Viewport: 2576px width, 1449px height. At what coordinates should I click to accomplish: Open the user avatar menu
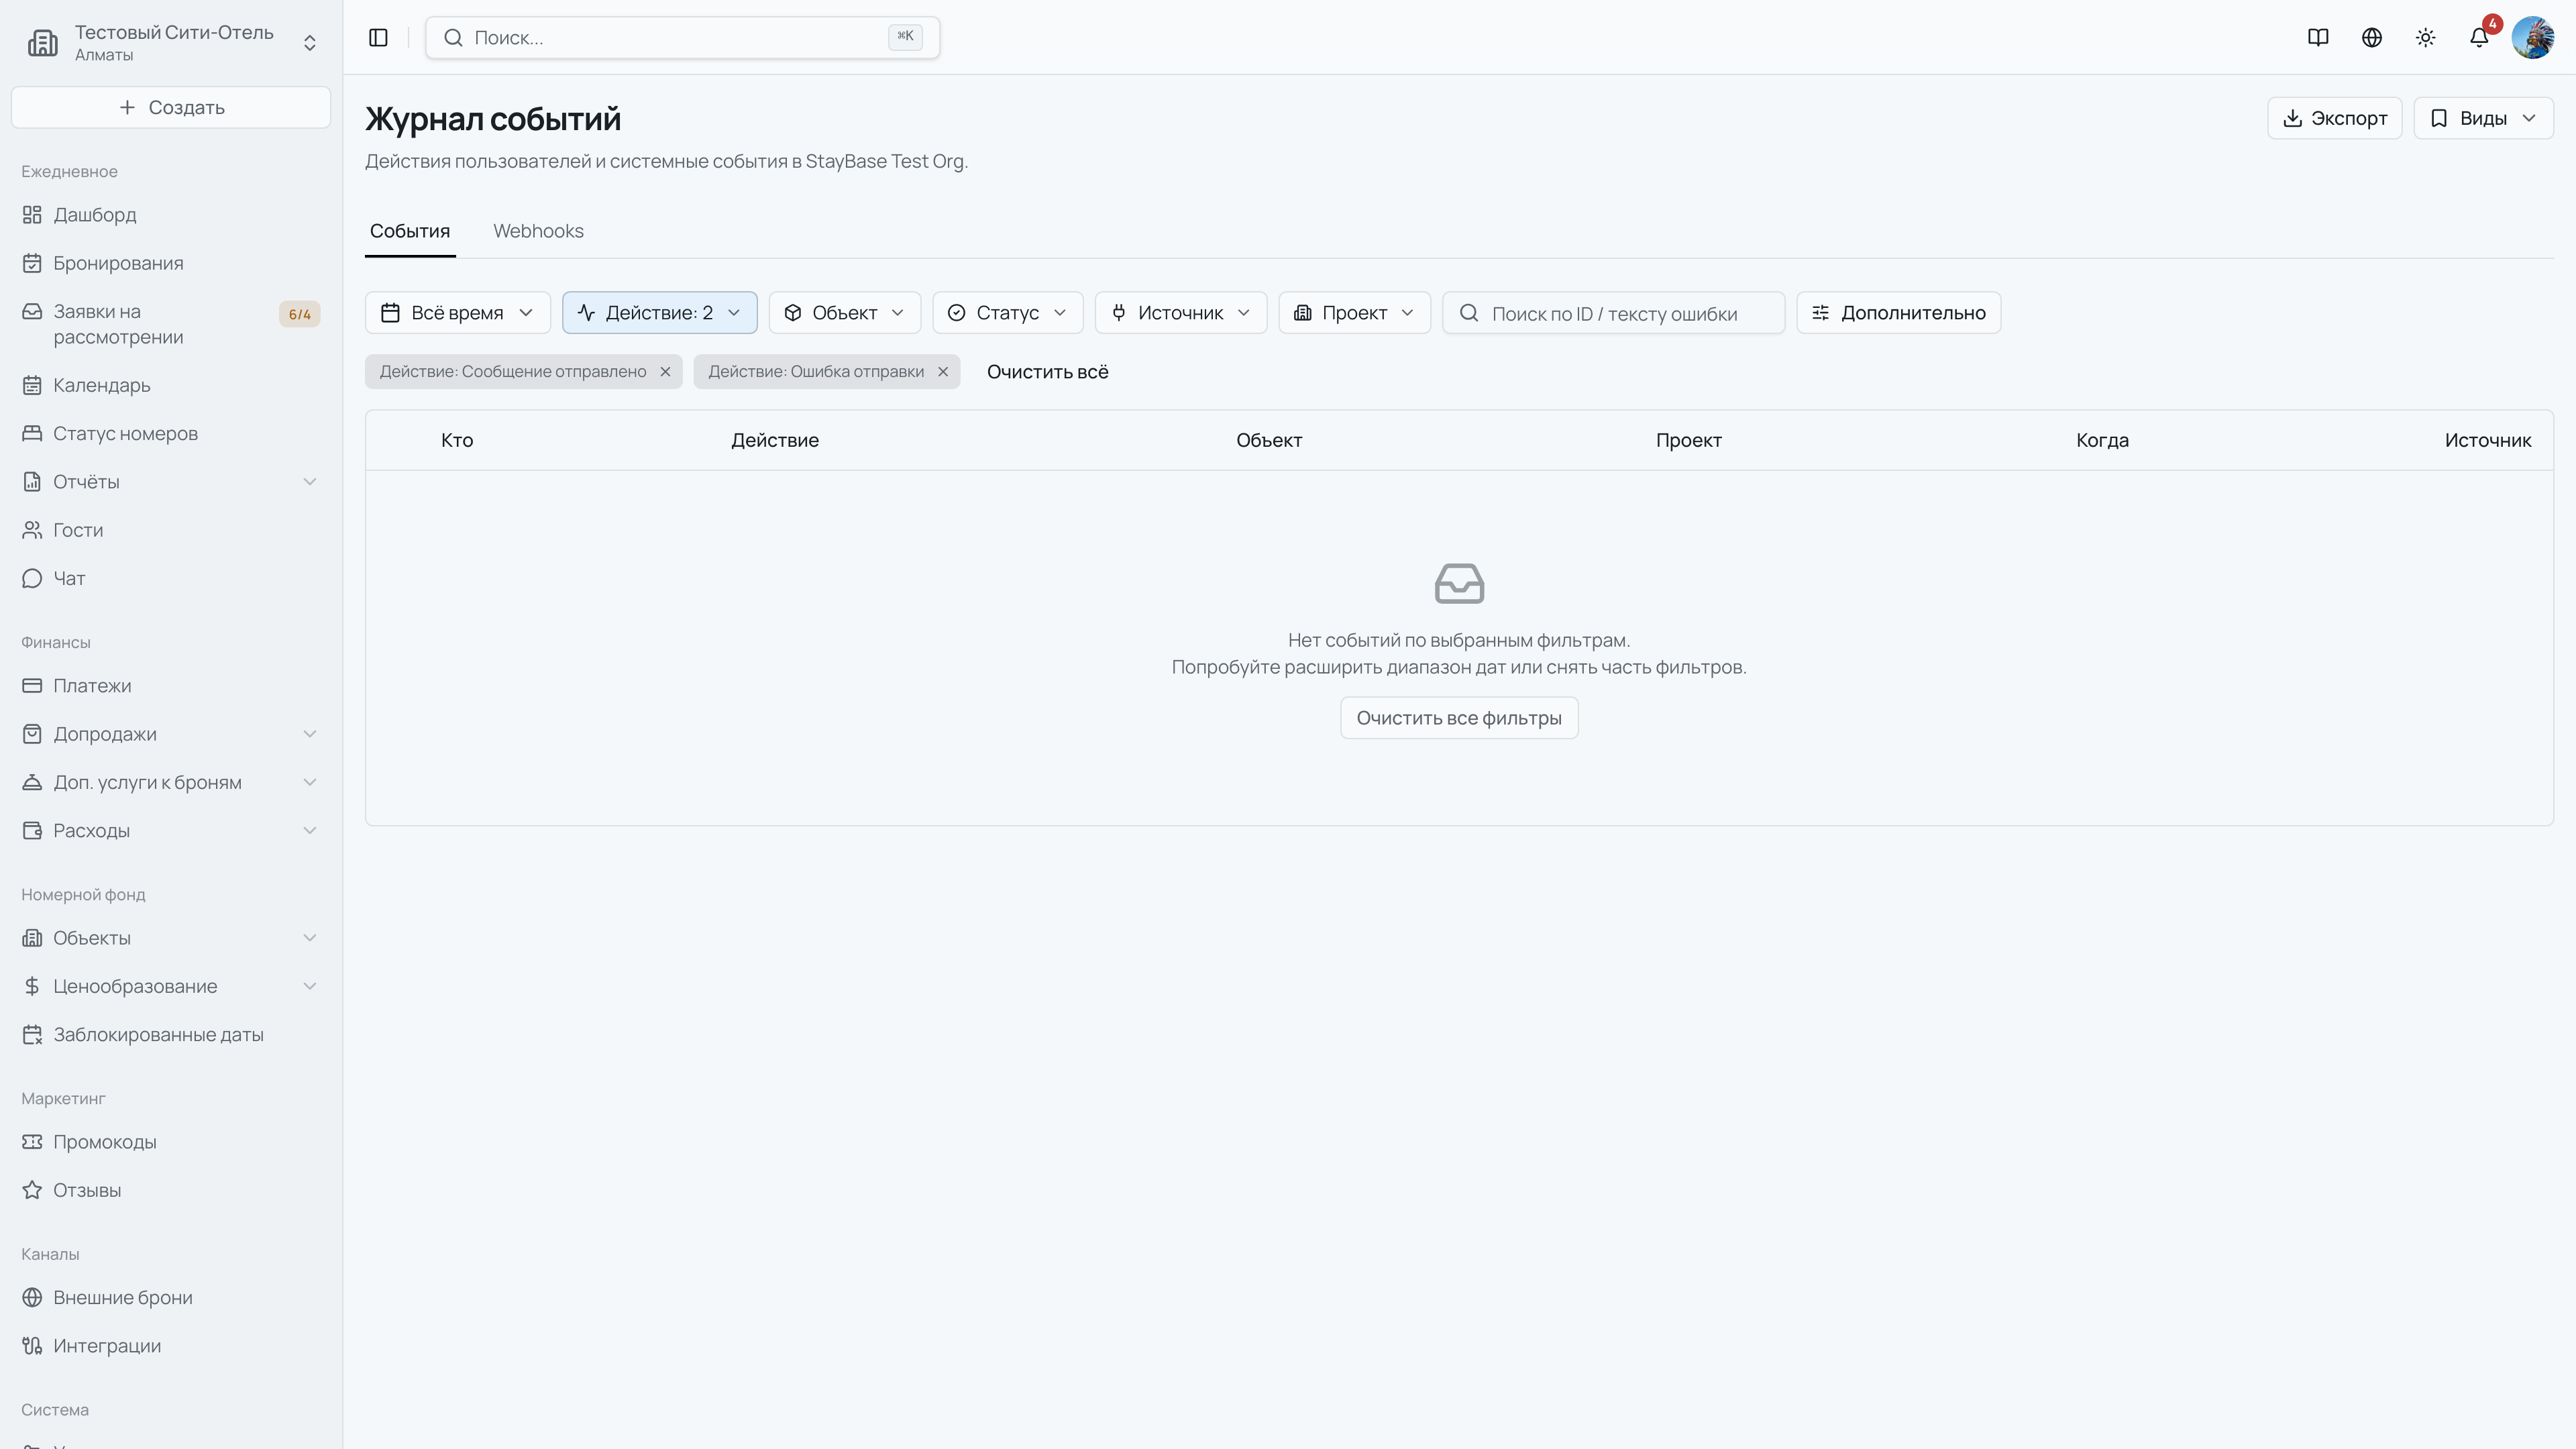click(2533, 38)
